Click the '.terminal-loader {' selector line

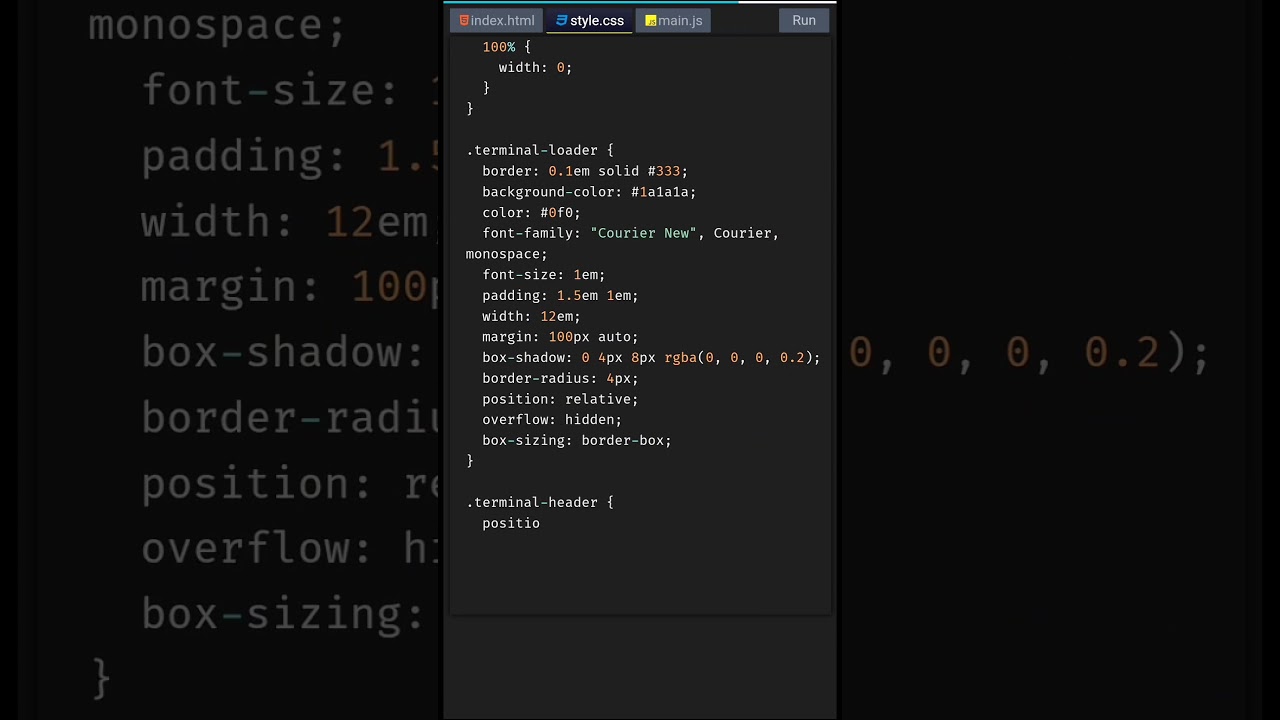click(540, 150)
